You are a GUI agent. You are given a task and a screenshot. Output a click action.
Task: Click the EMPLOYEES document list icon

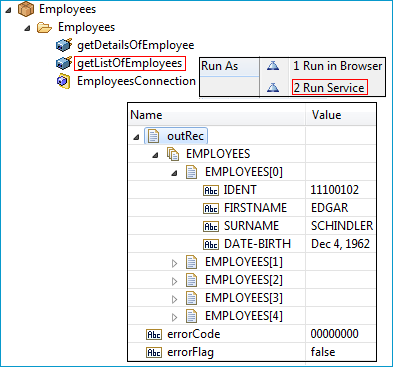173,154
